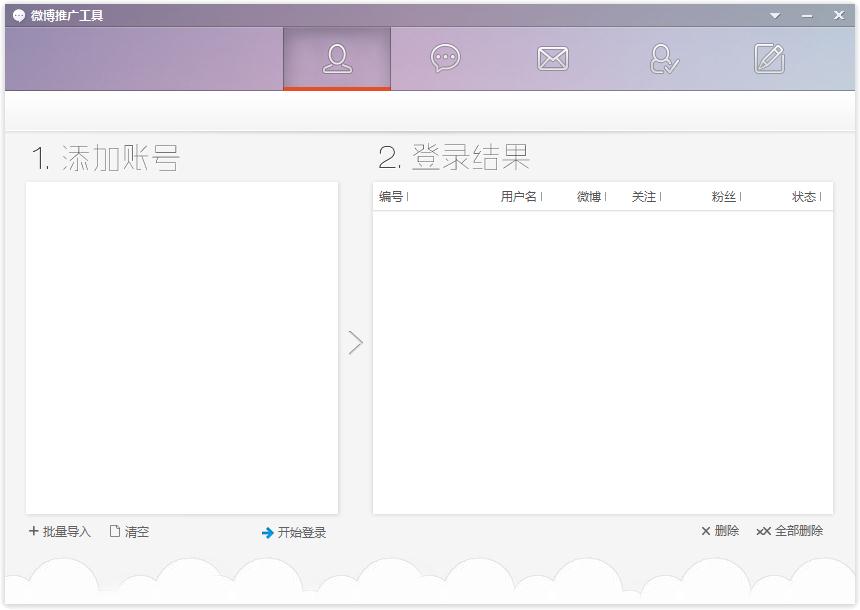Click the 关注 column header
Screen dimensions: 860x610
coord(644,197)
